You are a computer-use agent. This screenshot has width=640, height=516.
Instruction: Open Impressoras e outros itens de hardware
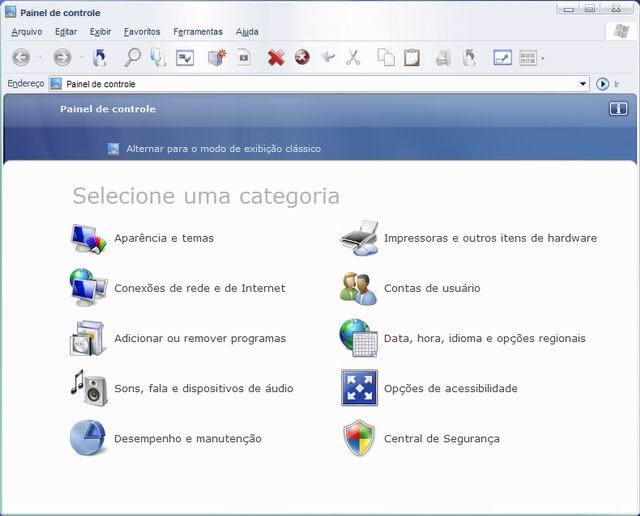coord(490,238)
